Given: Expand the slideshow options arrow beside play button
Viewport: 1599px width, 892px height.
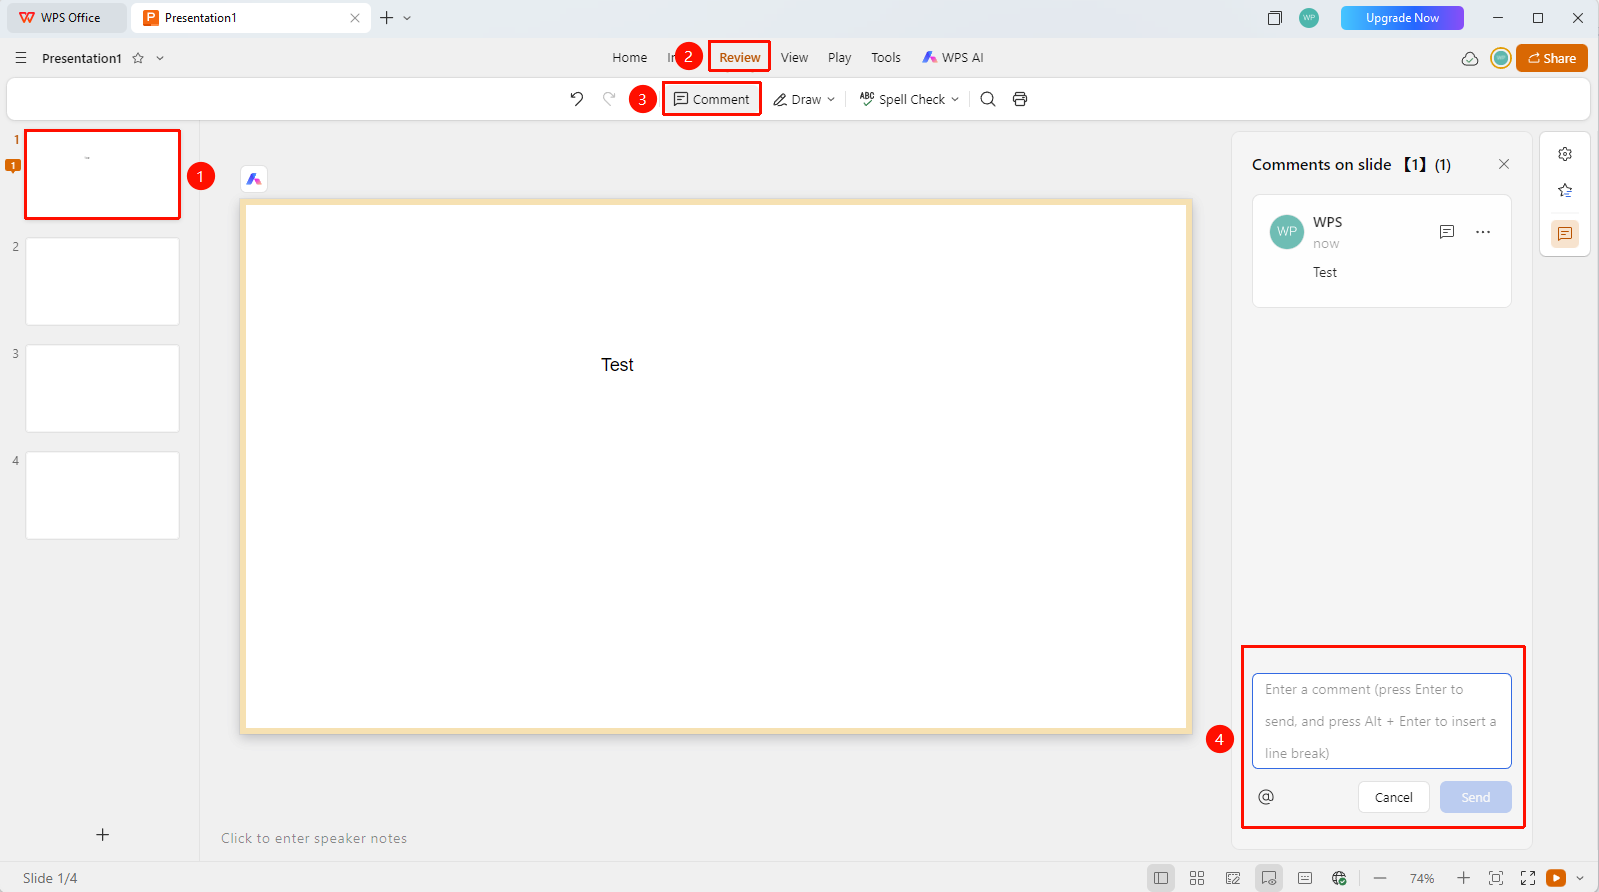Looking at the screenshot, I should [x=1580, y=878].
